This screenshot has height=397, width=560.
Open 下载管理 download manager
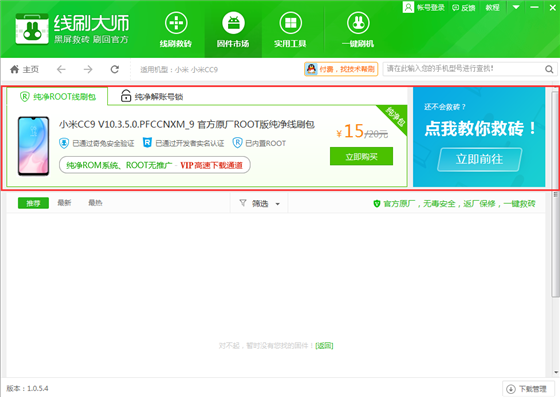coord(528,388)
